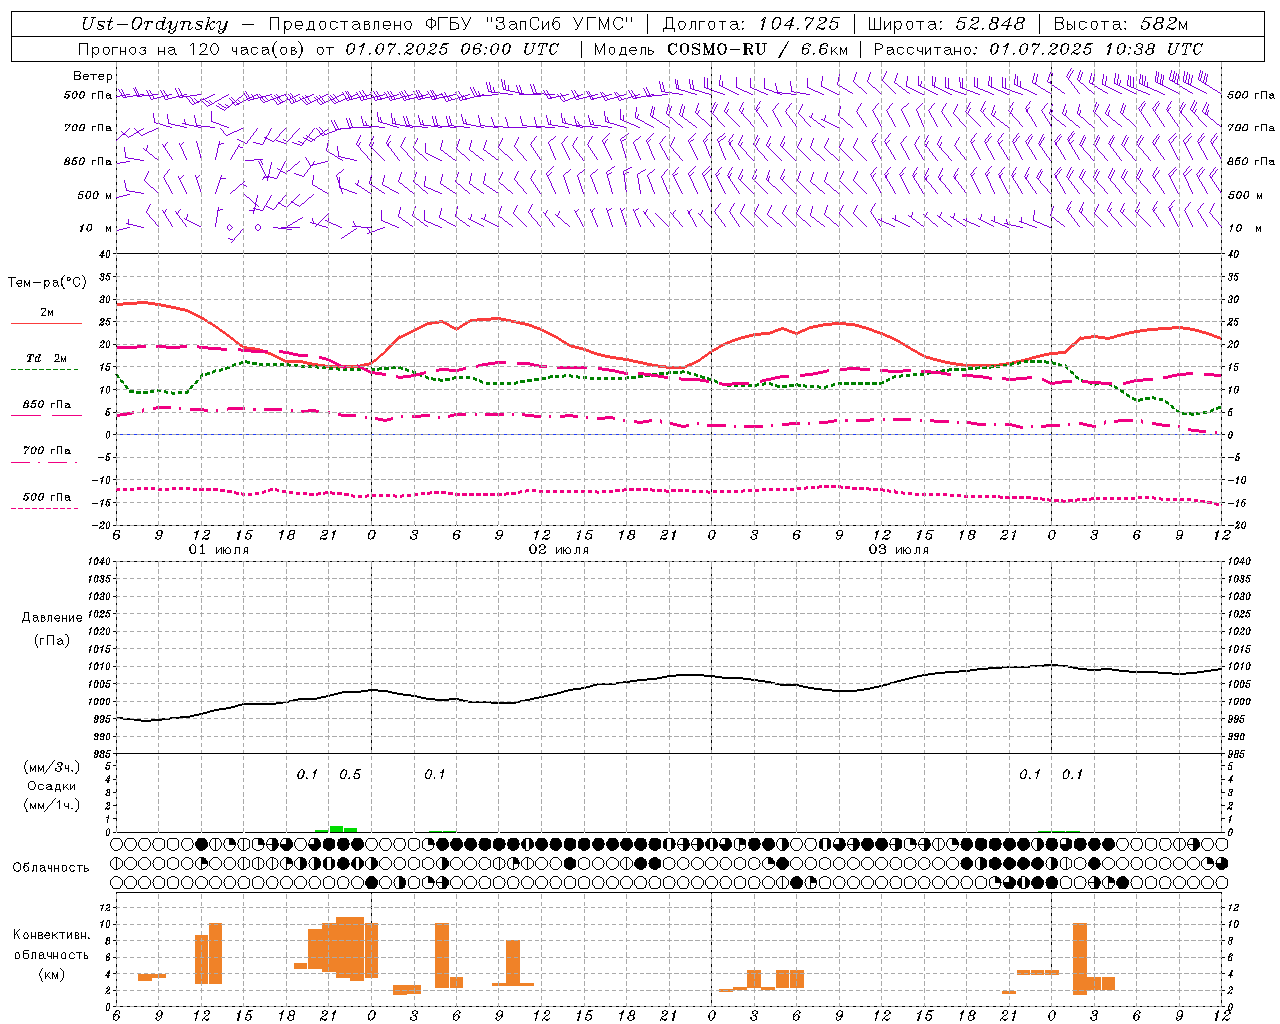Click the green dashed line sample under "Td 2м"
Viewport: 1280px width, 1024px height.
[x=44, y=369]
